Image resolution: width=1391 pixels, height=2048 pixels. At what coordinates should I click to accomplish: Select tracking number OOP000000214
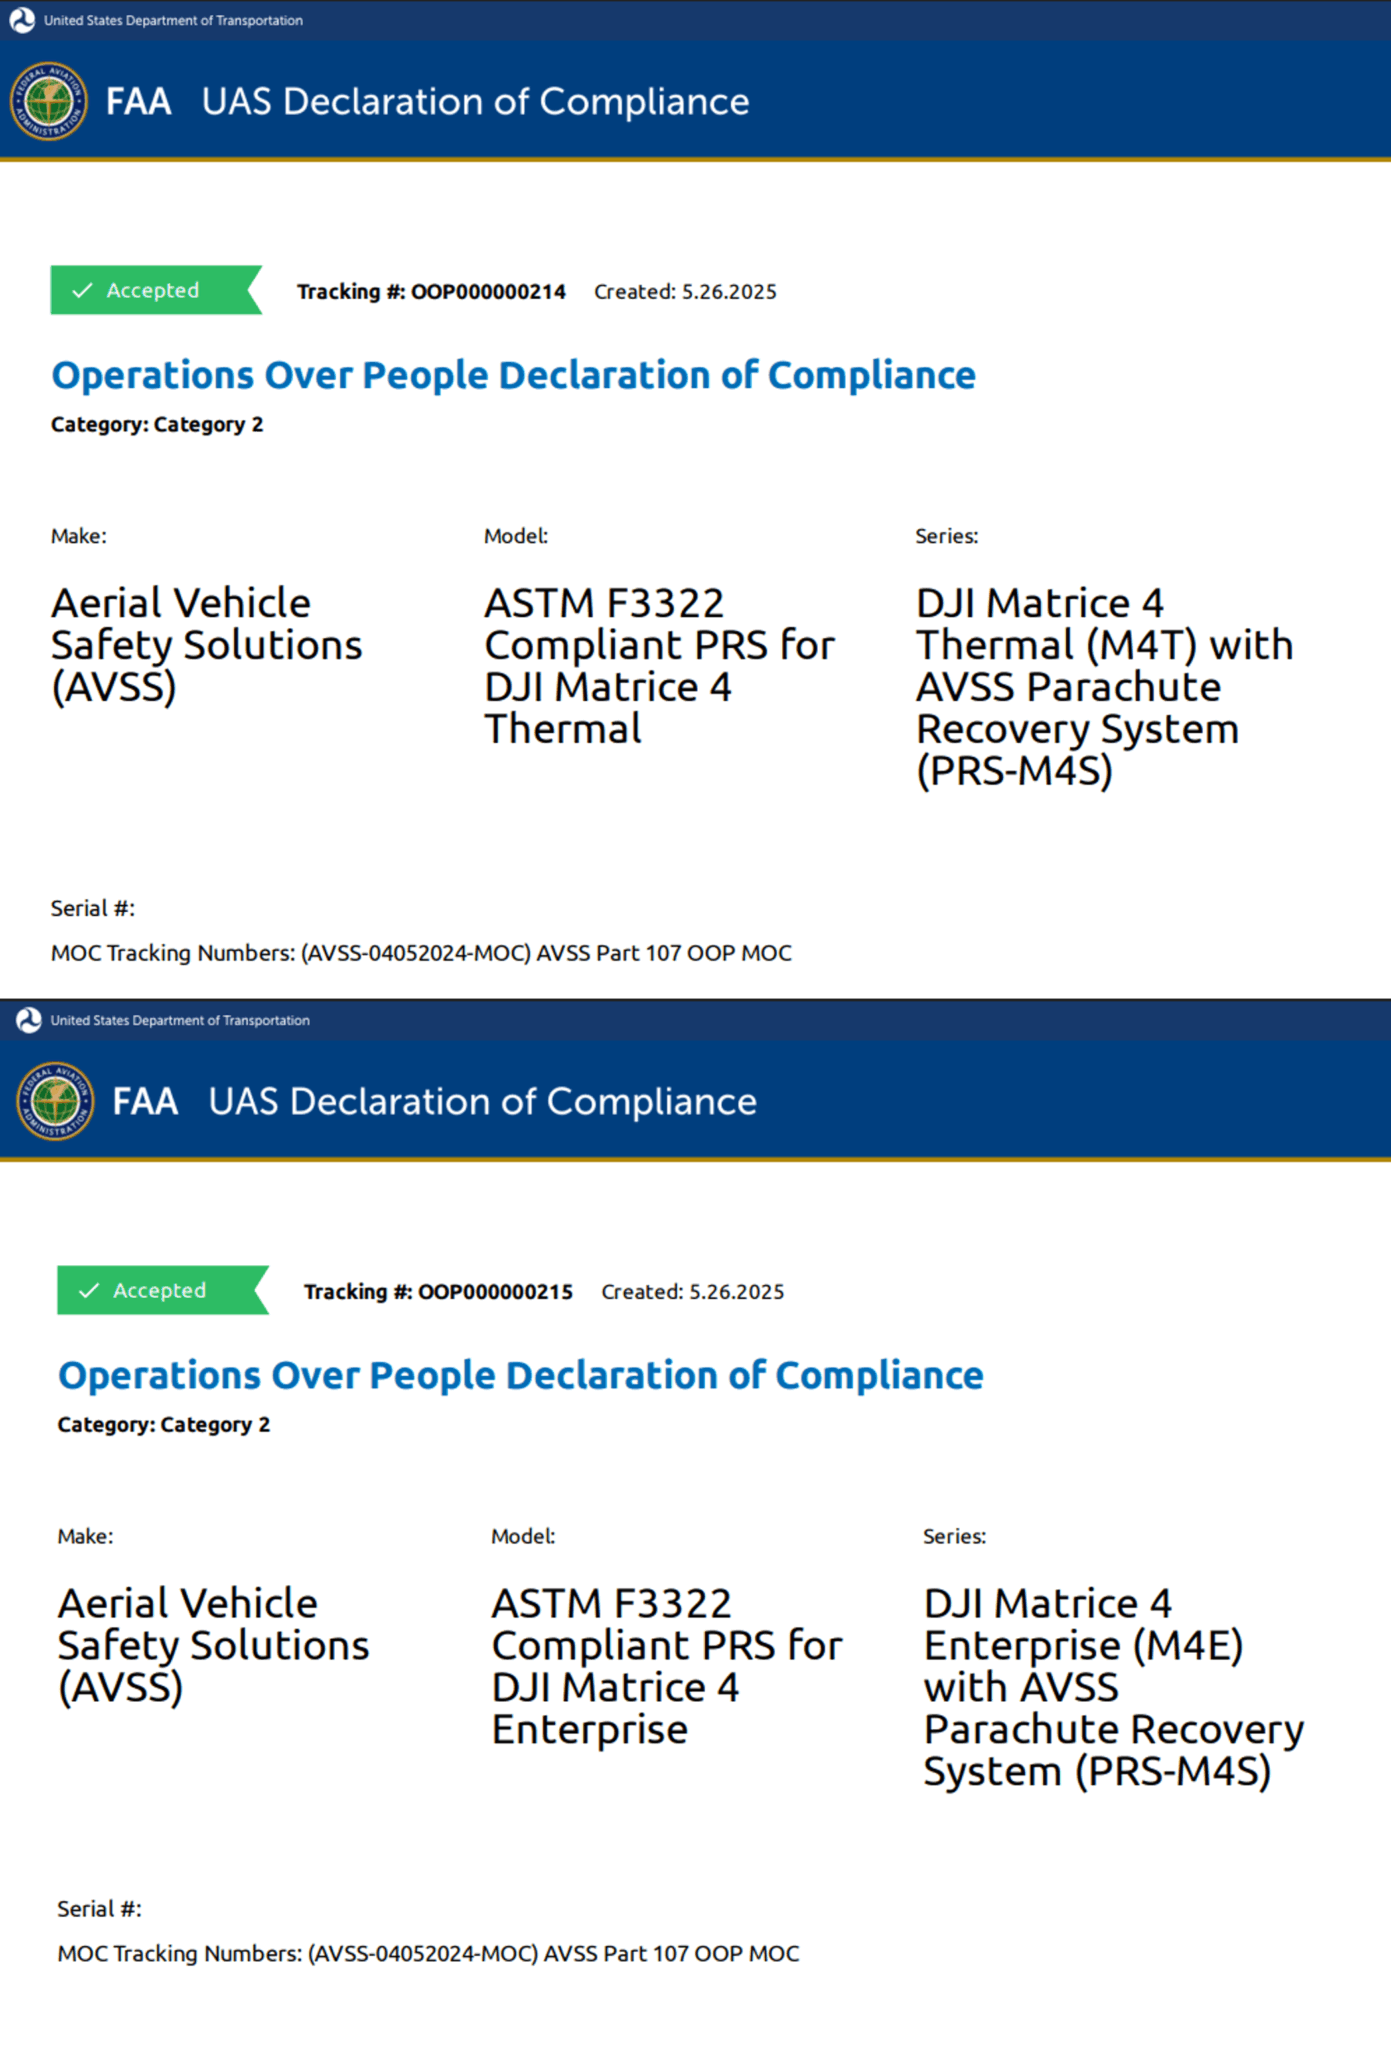coord(489,292)
